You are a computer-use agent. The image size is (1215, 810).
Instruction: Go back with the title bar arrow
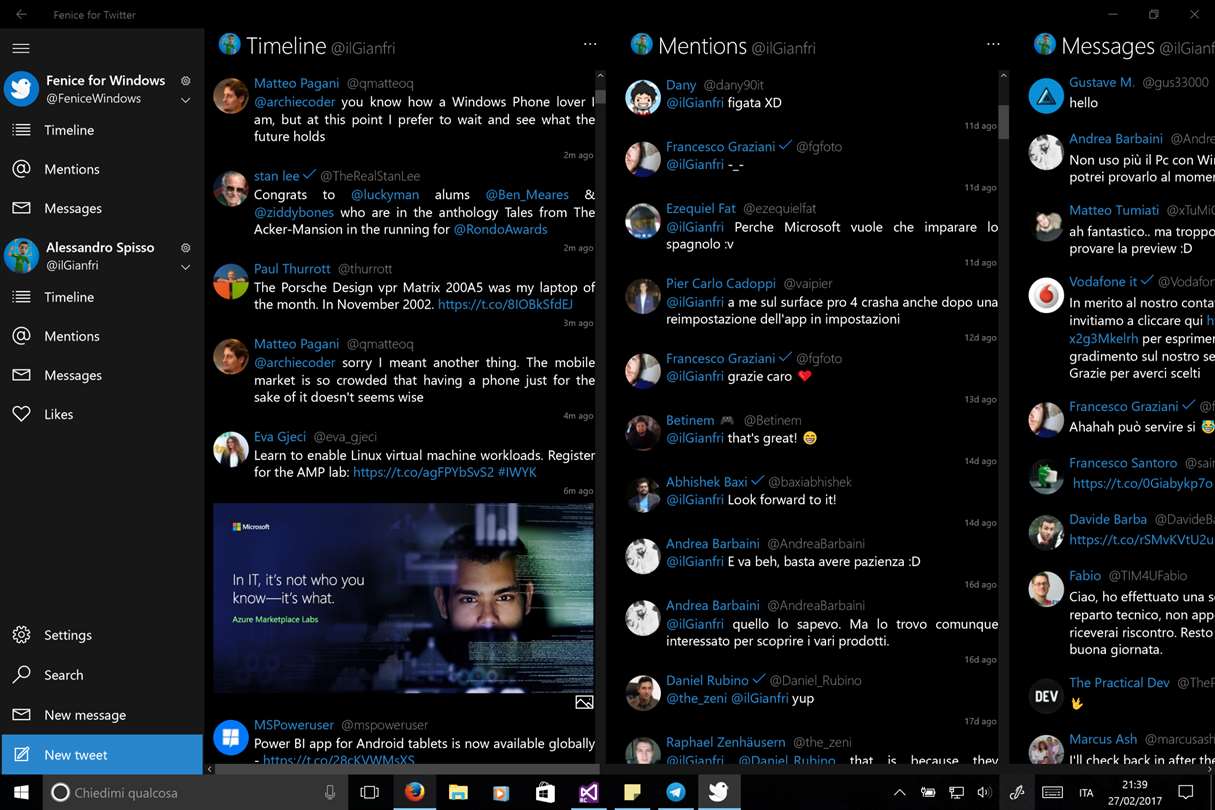tap(21, 15)
